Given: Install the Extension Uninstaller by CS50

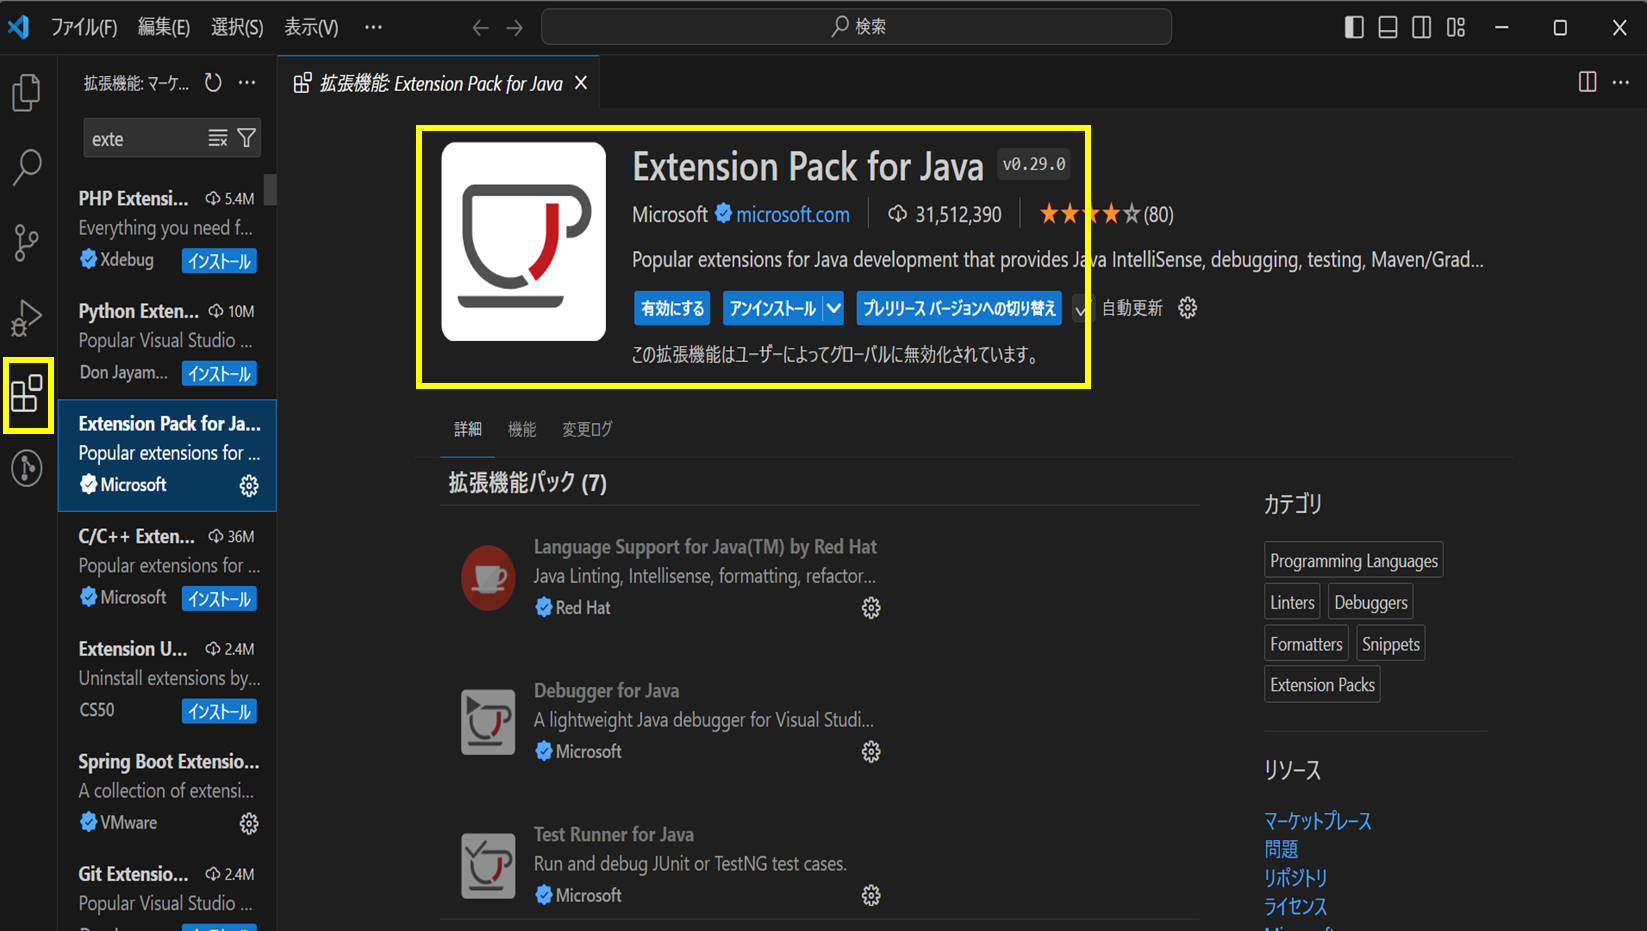Looking at the screenshot, I should (x=219, y=712).
